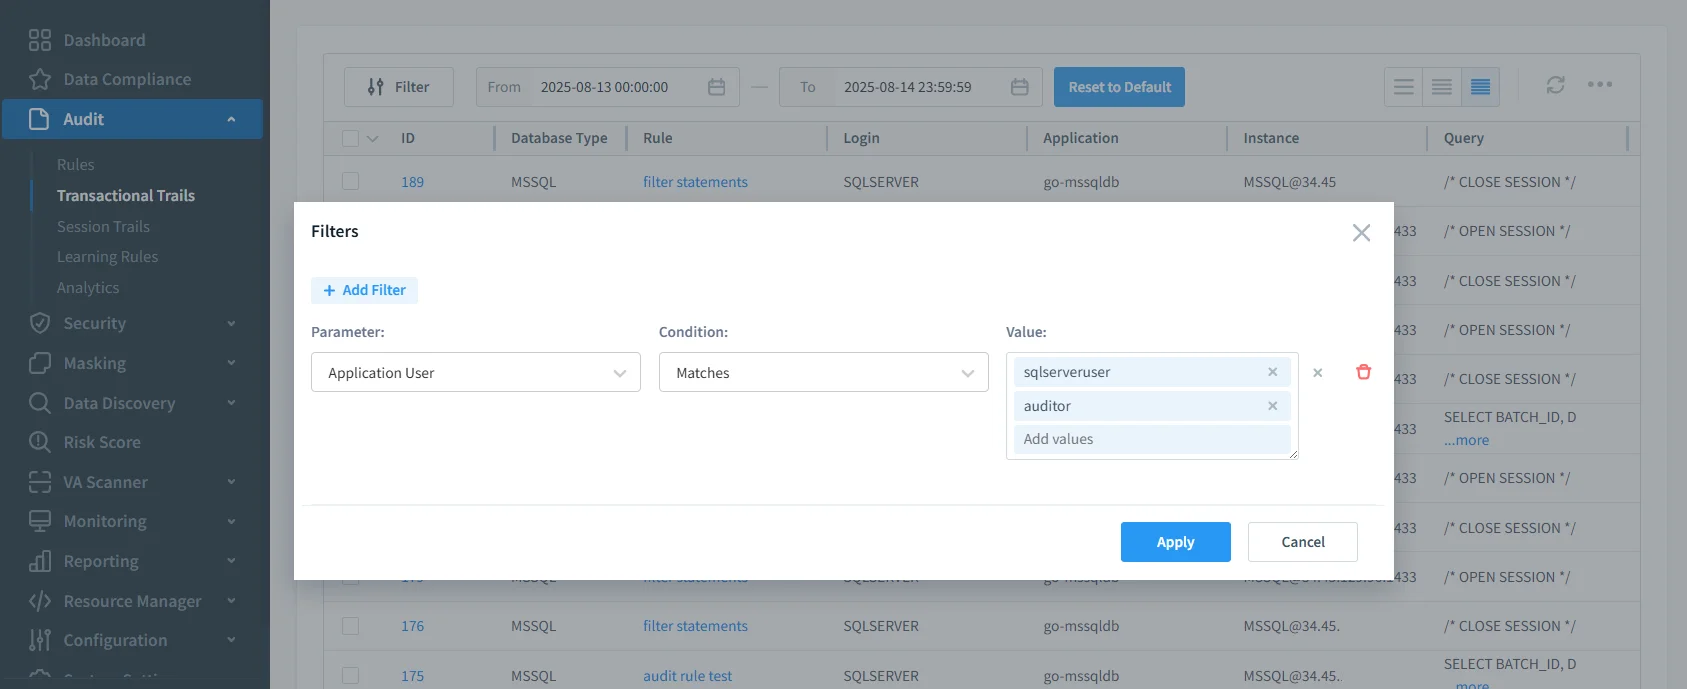This screenshot has height=689, width=1687.
Task: Clear all values in the Value field
Action: pos(1318,373)
